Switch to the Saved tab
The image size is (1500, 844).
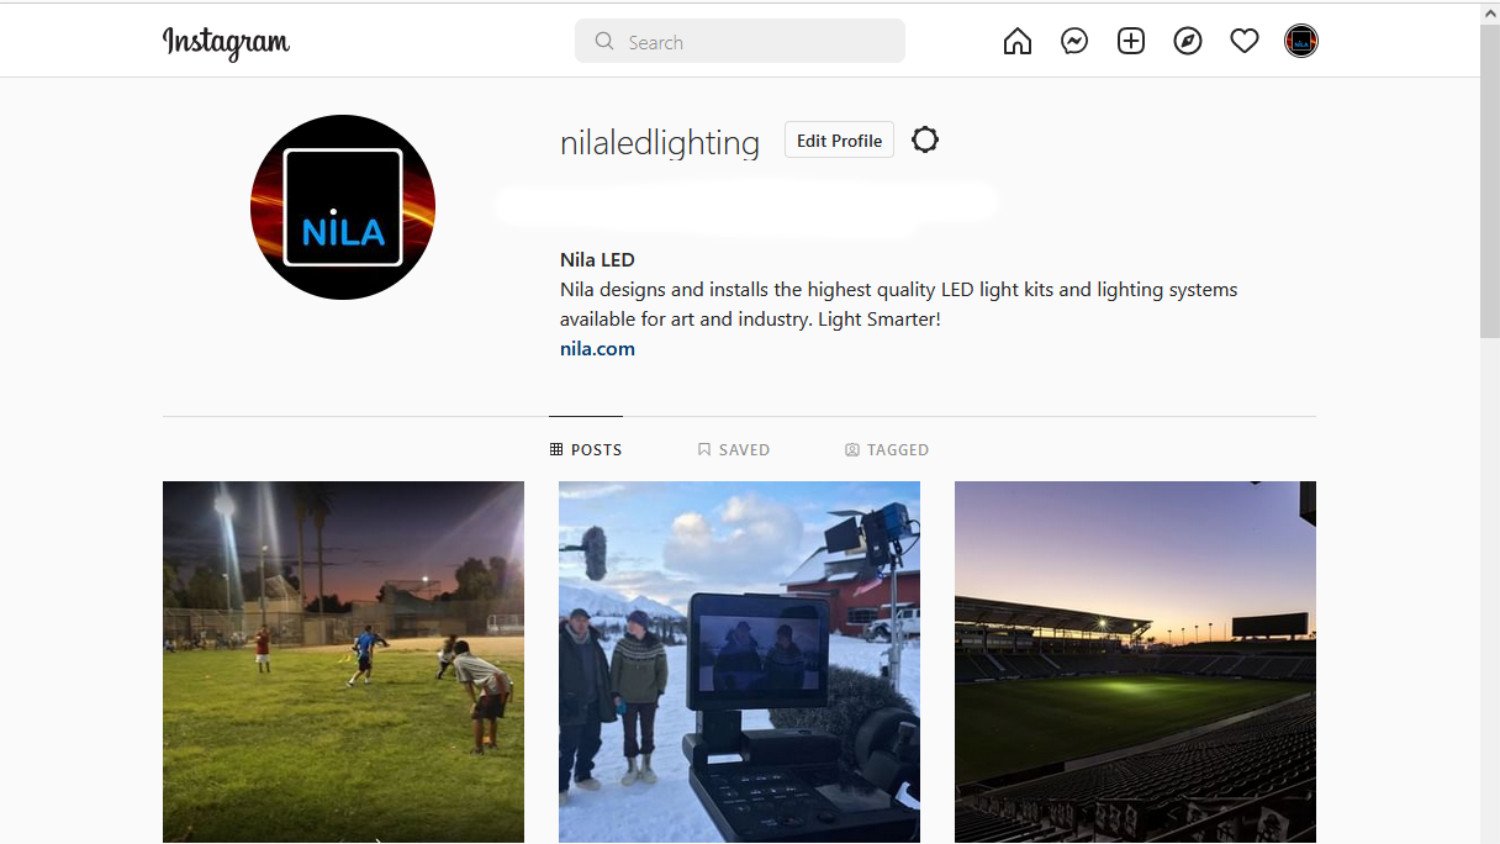click(734, 450)
